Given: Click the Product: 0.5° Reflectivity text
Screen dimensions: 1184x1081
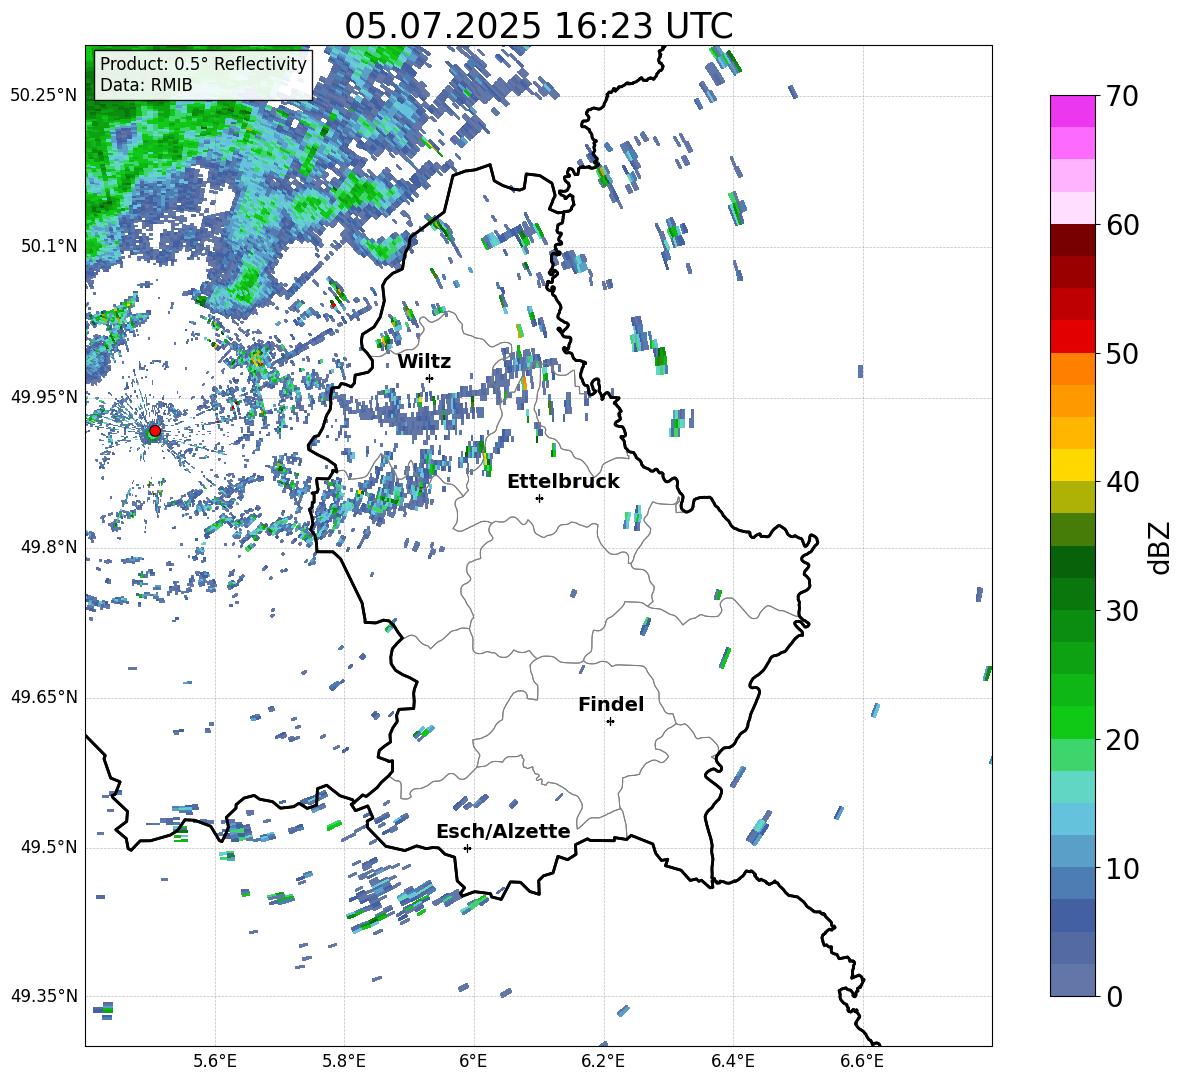Looking at the screenshot, I should point(203,64).
